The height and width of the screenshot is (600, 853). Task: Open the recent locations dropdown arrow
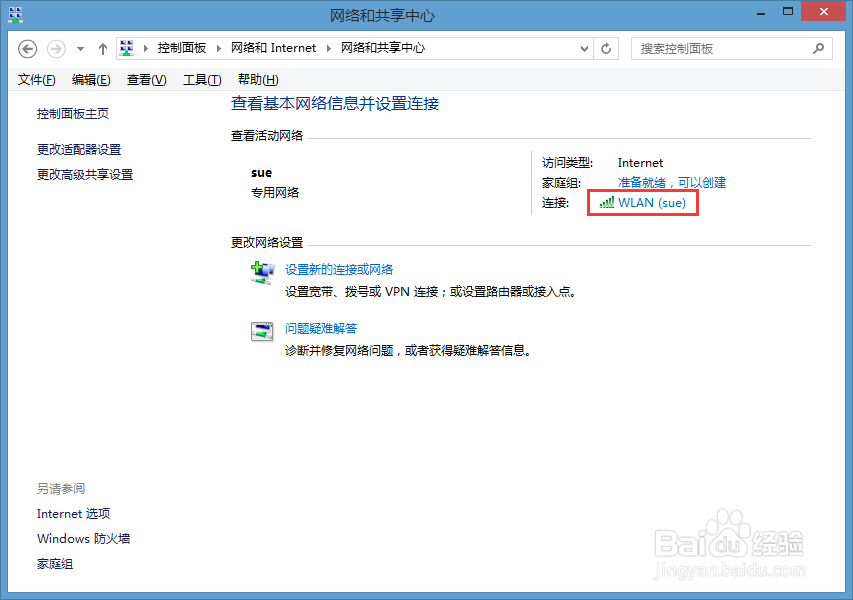[x=79, y=47]
